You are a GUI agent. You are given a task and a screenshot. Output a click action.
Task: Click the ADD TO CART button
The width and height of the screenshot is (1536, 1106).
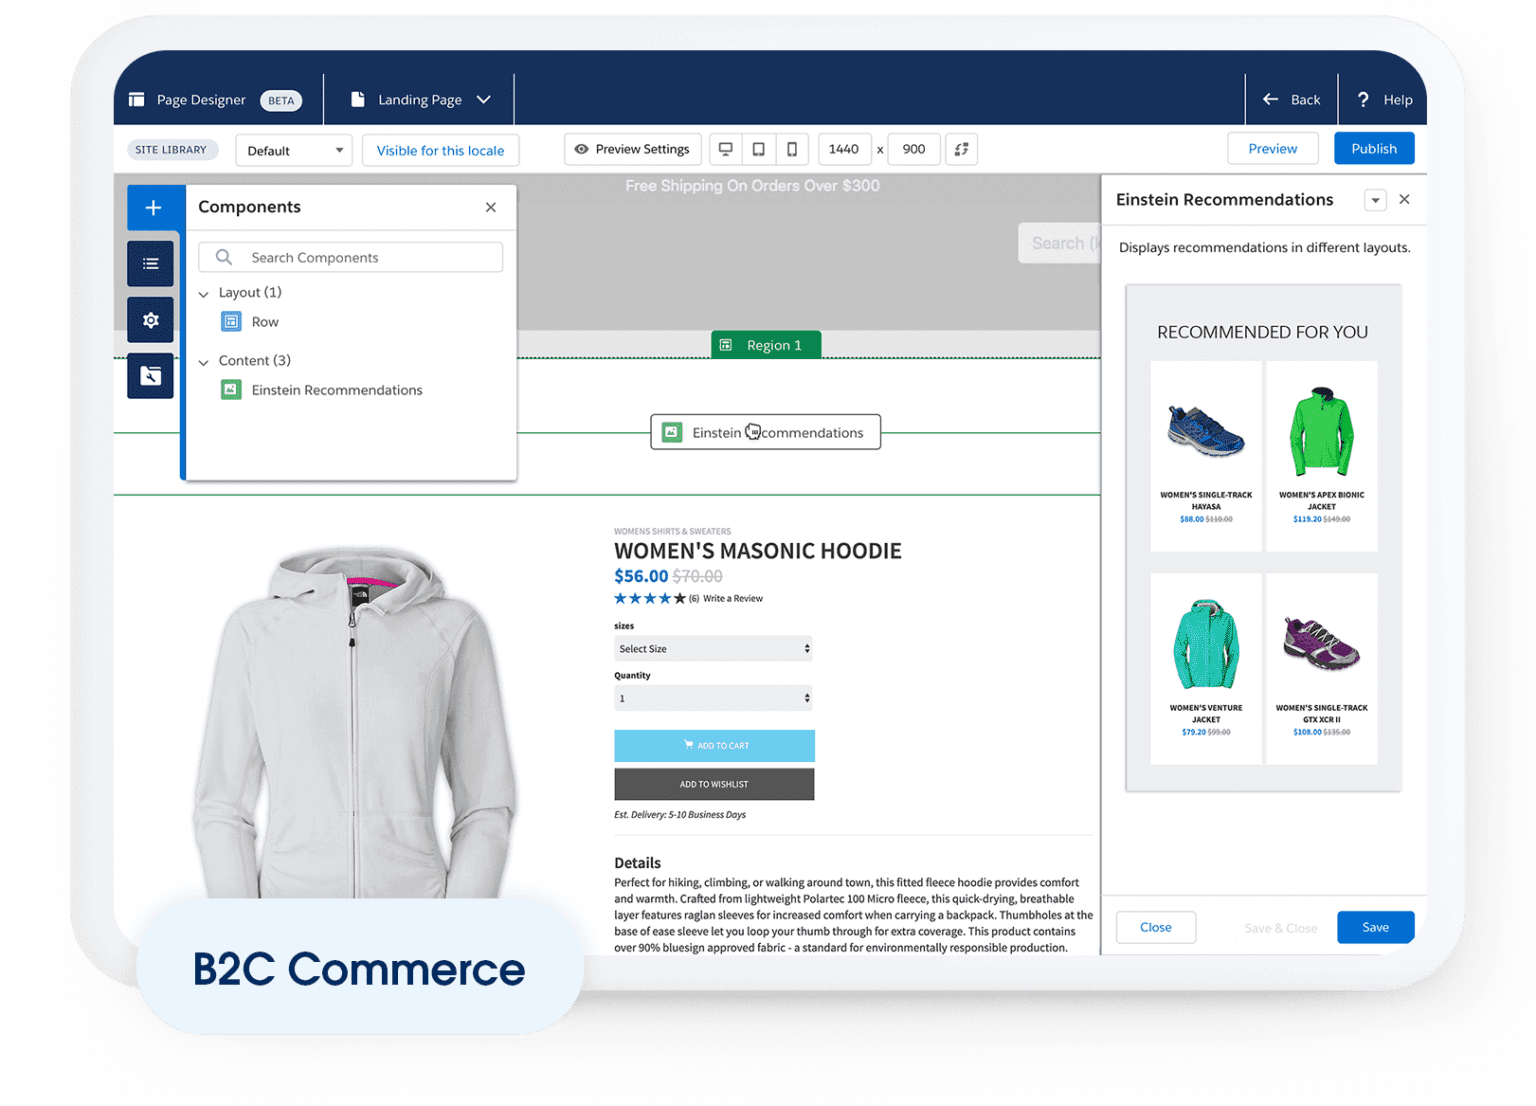[714, 746]
